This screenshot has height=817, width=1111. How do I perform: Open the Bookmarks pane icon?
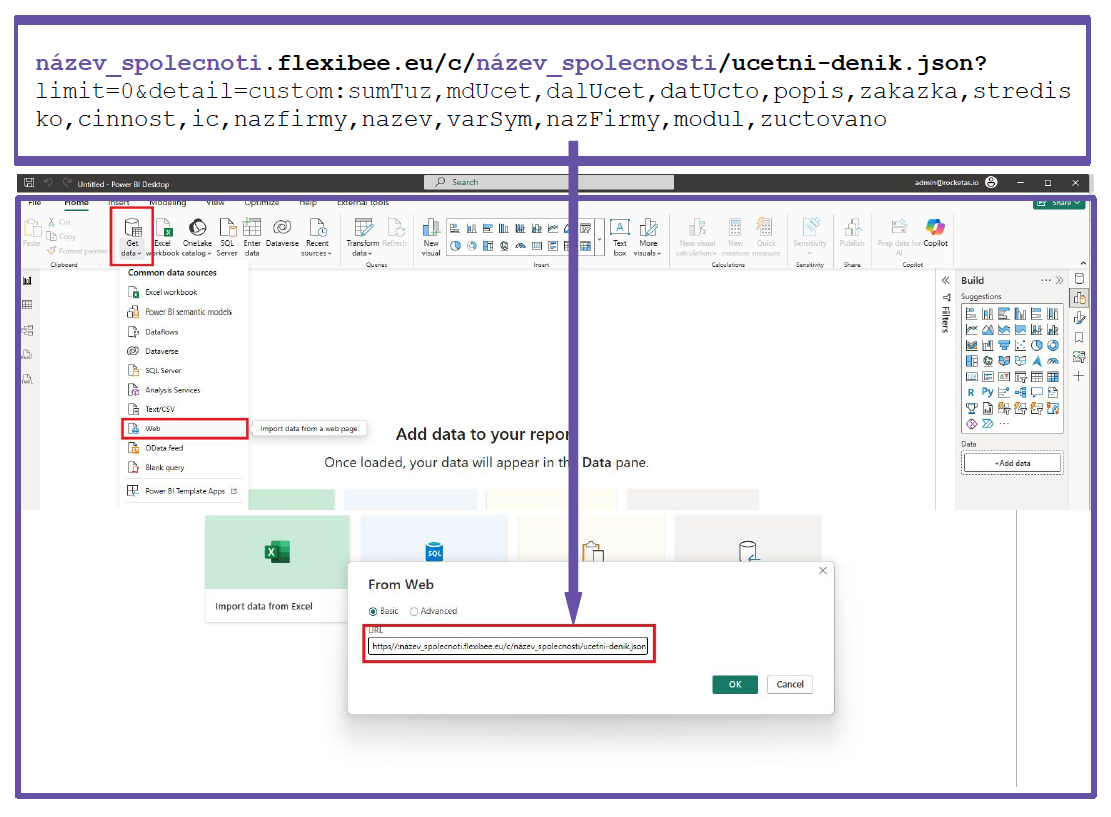(1079, 338)
